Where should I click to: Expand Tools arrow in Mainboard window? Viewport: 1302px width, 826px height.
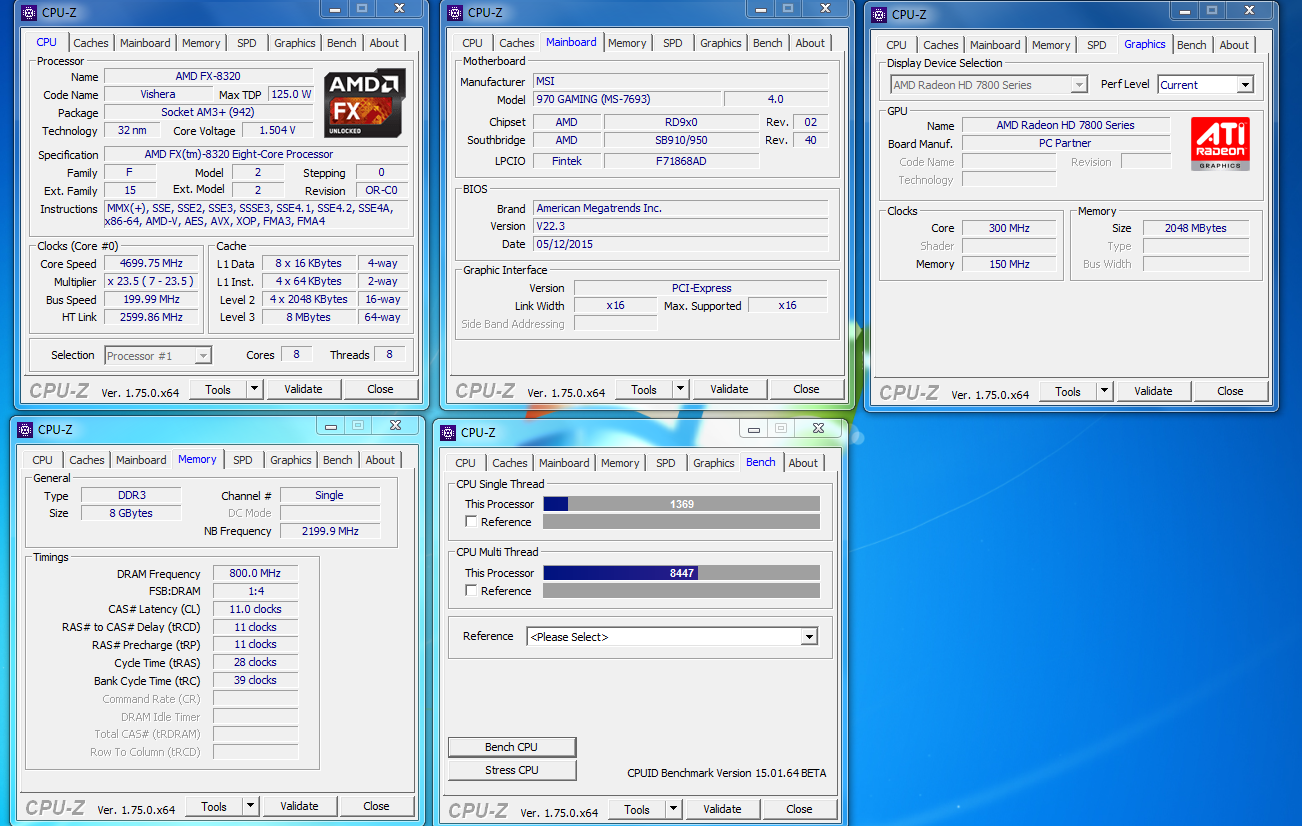coord(680,390)
